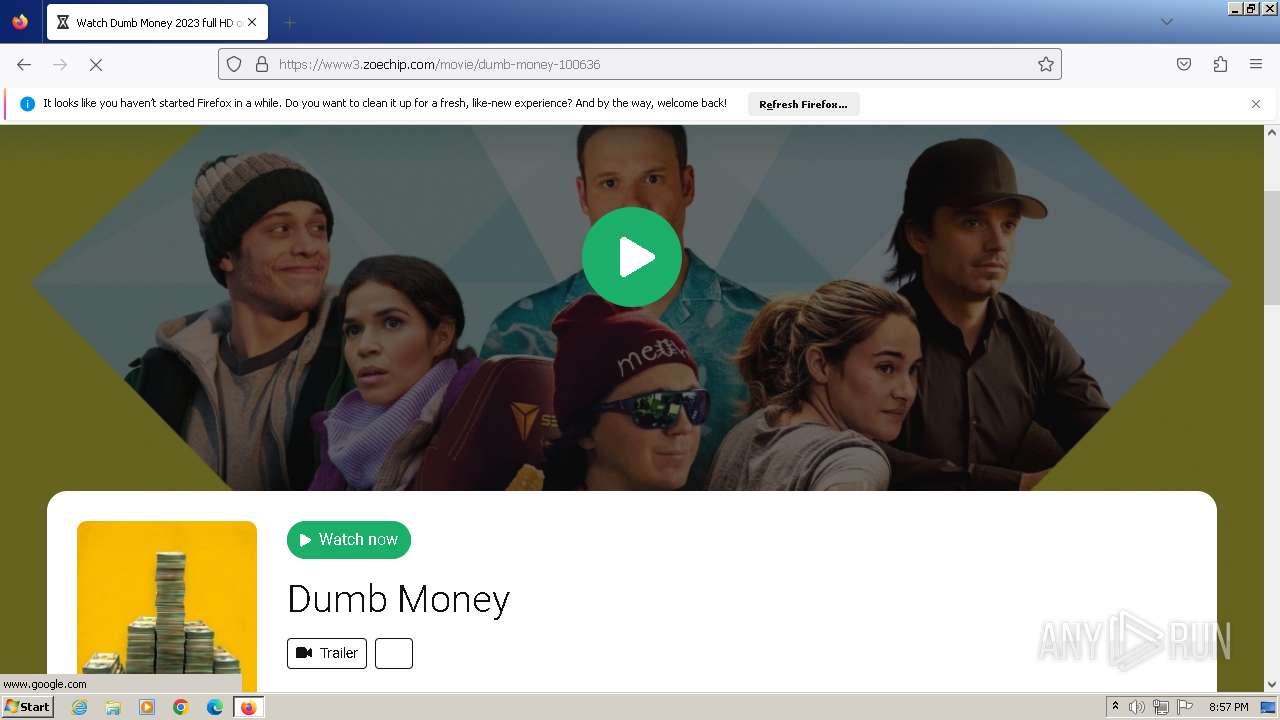Play the Dumb Money video
The image size is (1280, 720).
click(632, 257)
